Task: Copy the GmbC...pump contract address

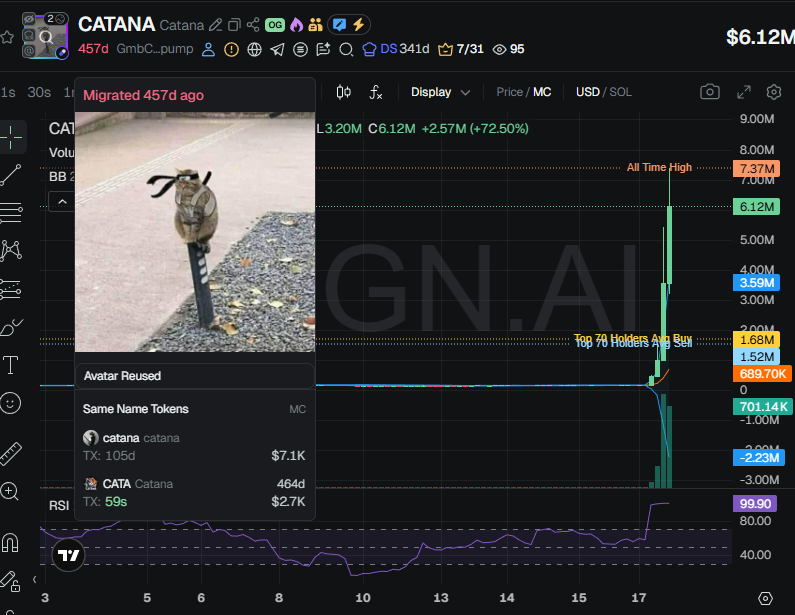Action: [x=155, y=49]
